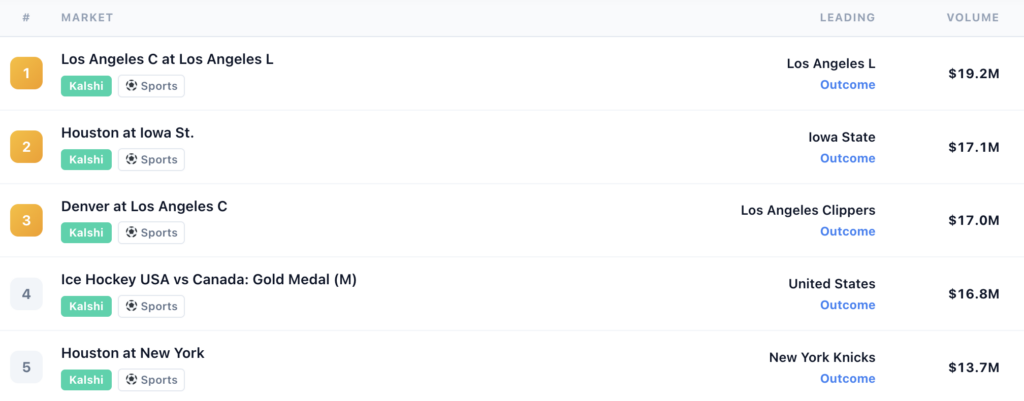
Task: Click Outcome link under New York Knicks
Action: pyautogui.click(x=847, y=379)
